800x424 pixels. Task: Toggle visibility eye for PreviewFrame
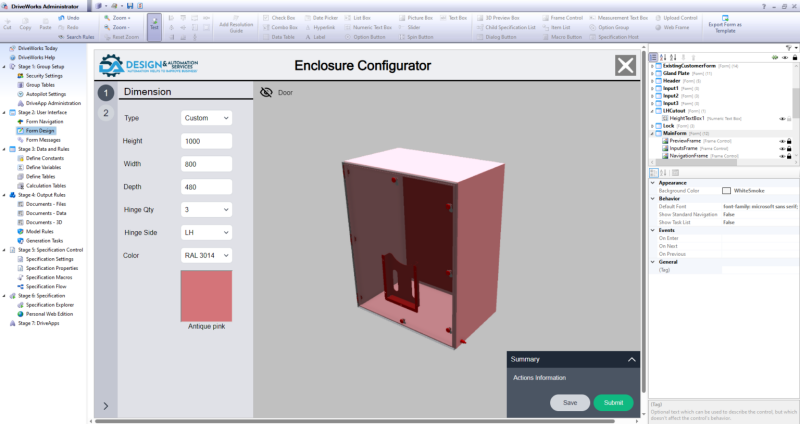click(782, 141)
